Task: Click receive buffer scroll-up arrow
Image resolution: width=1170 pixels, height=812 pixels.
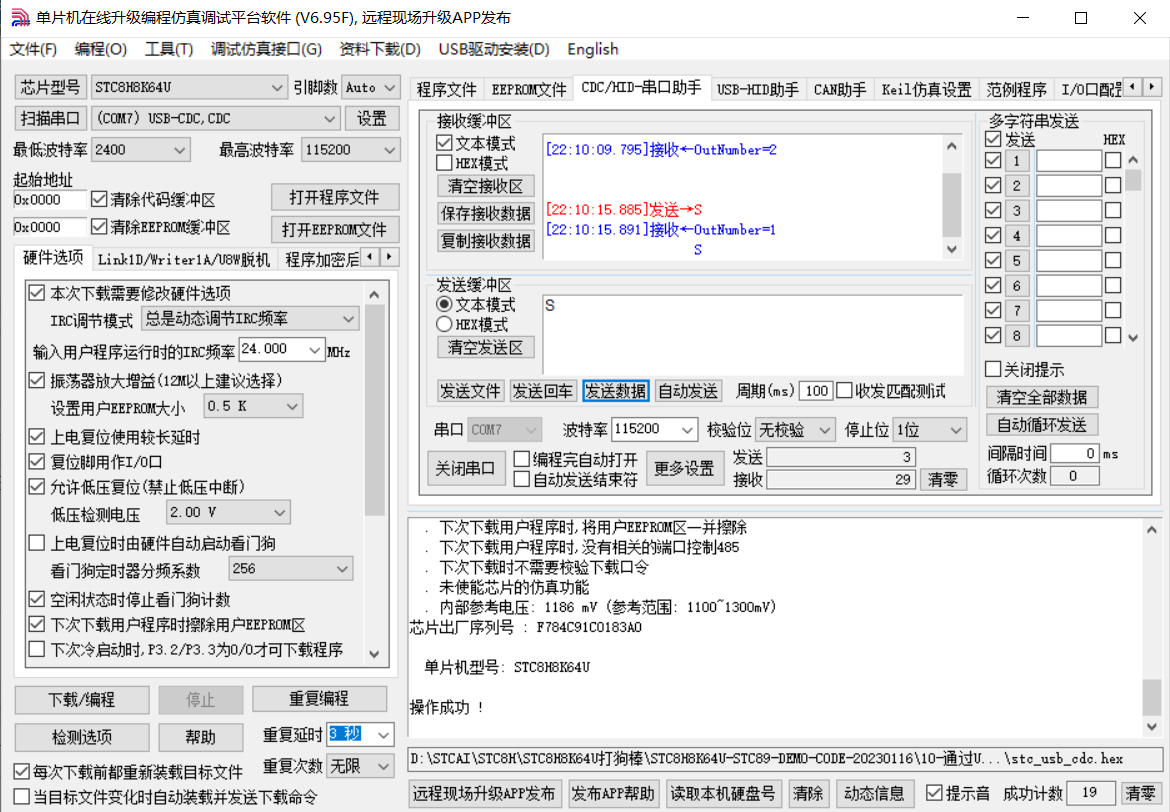Action: coord(951,146)
